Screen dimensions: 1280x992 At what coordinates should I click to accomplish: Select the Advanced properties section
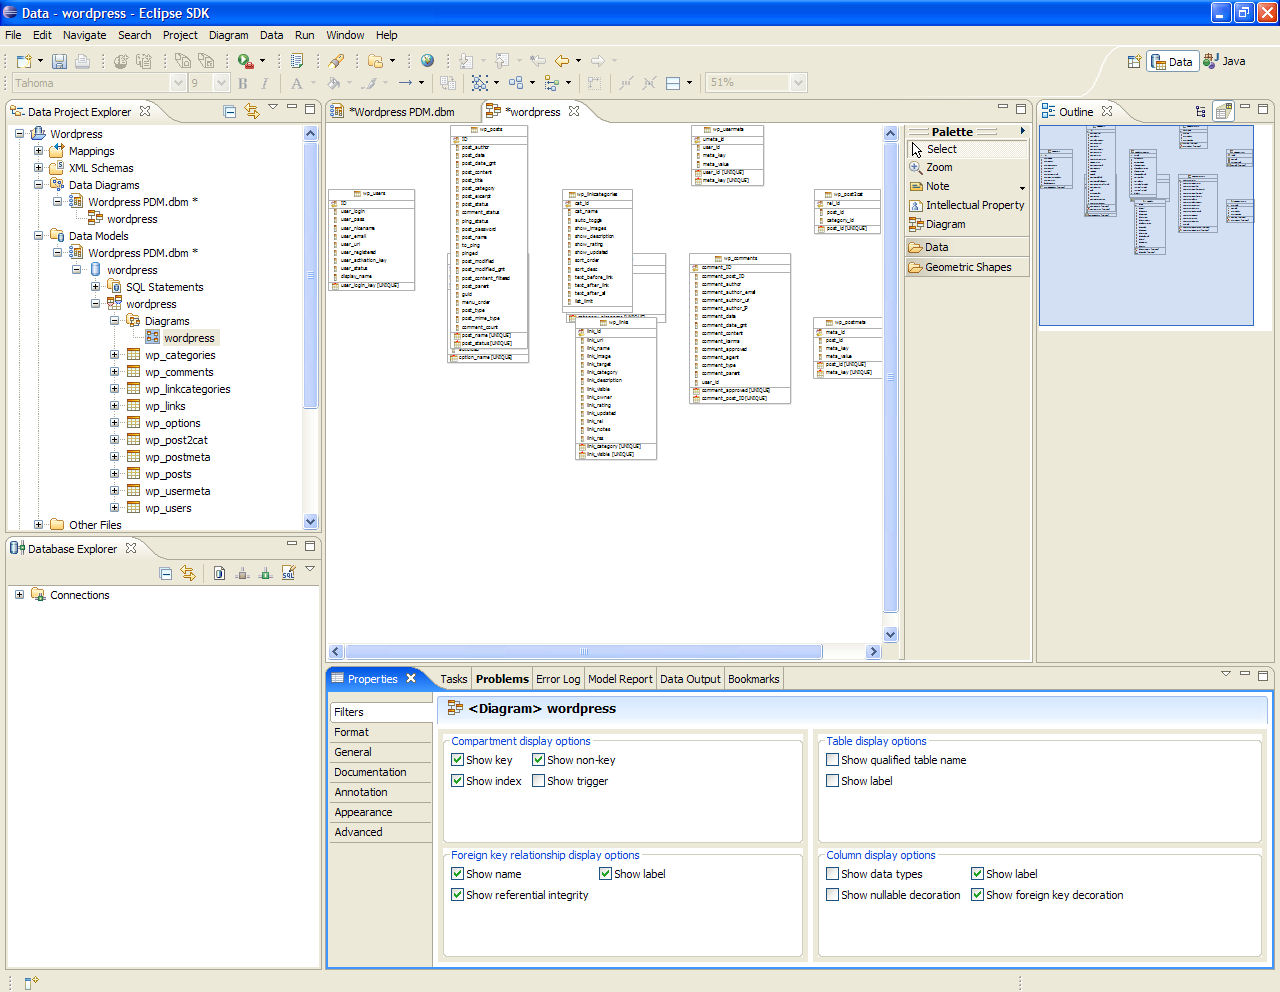(381, 832)
